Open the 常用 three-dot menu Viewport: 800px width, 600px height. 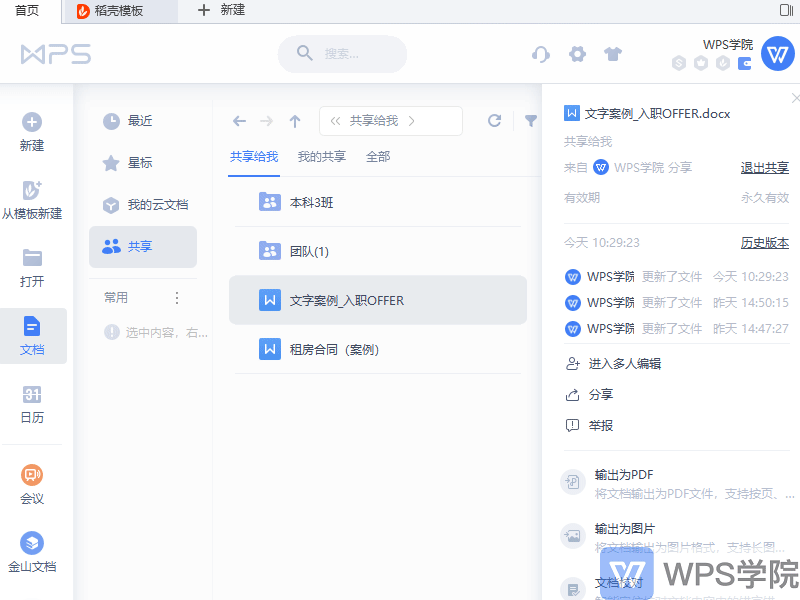coord(177,298)
